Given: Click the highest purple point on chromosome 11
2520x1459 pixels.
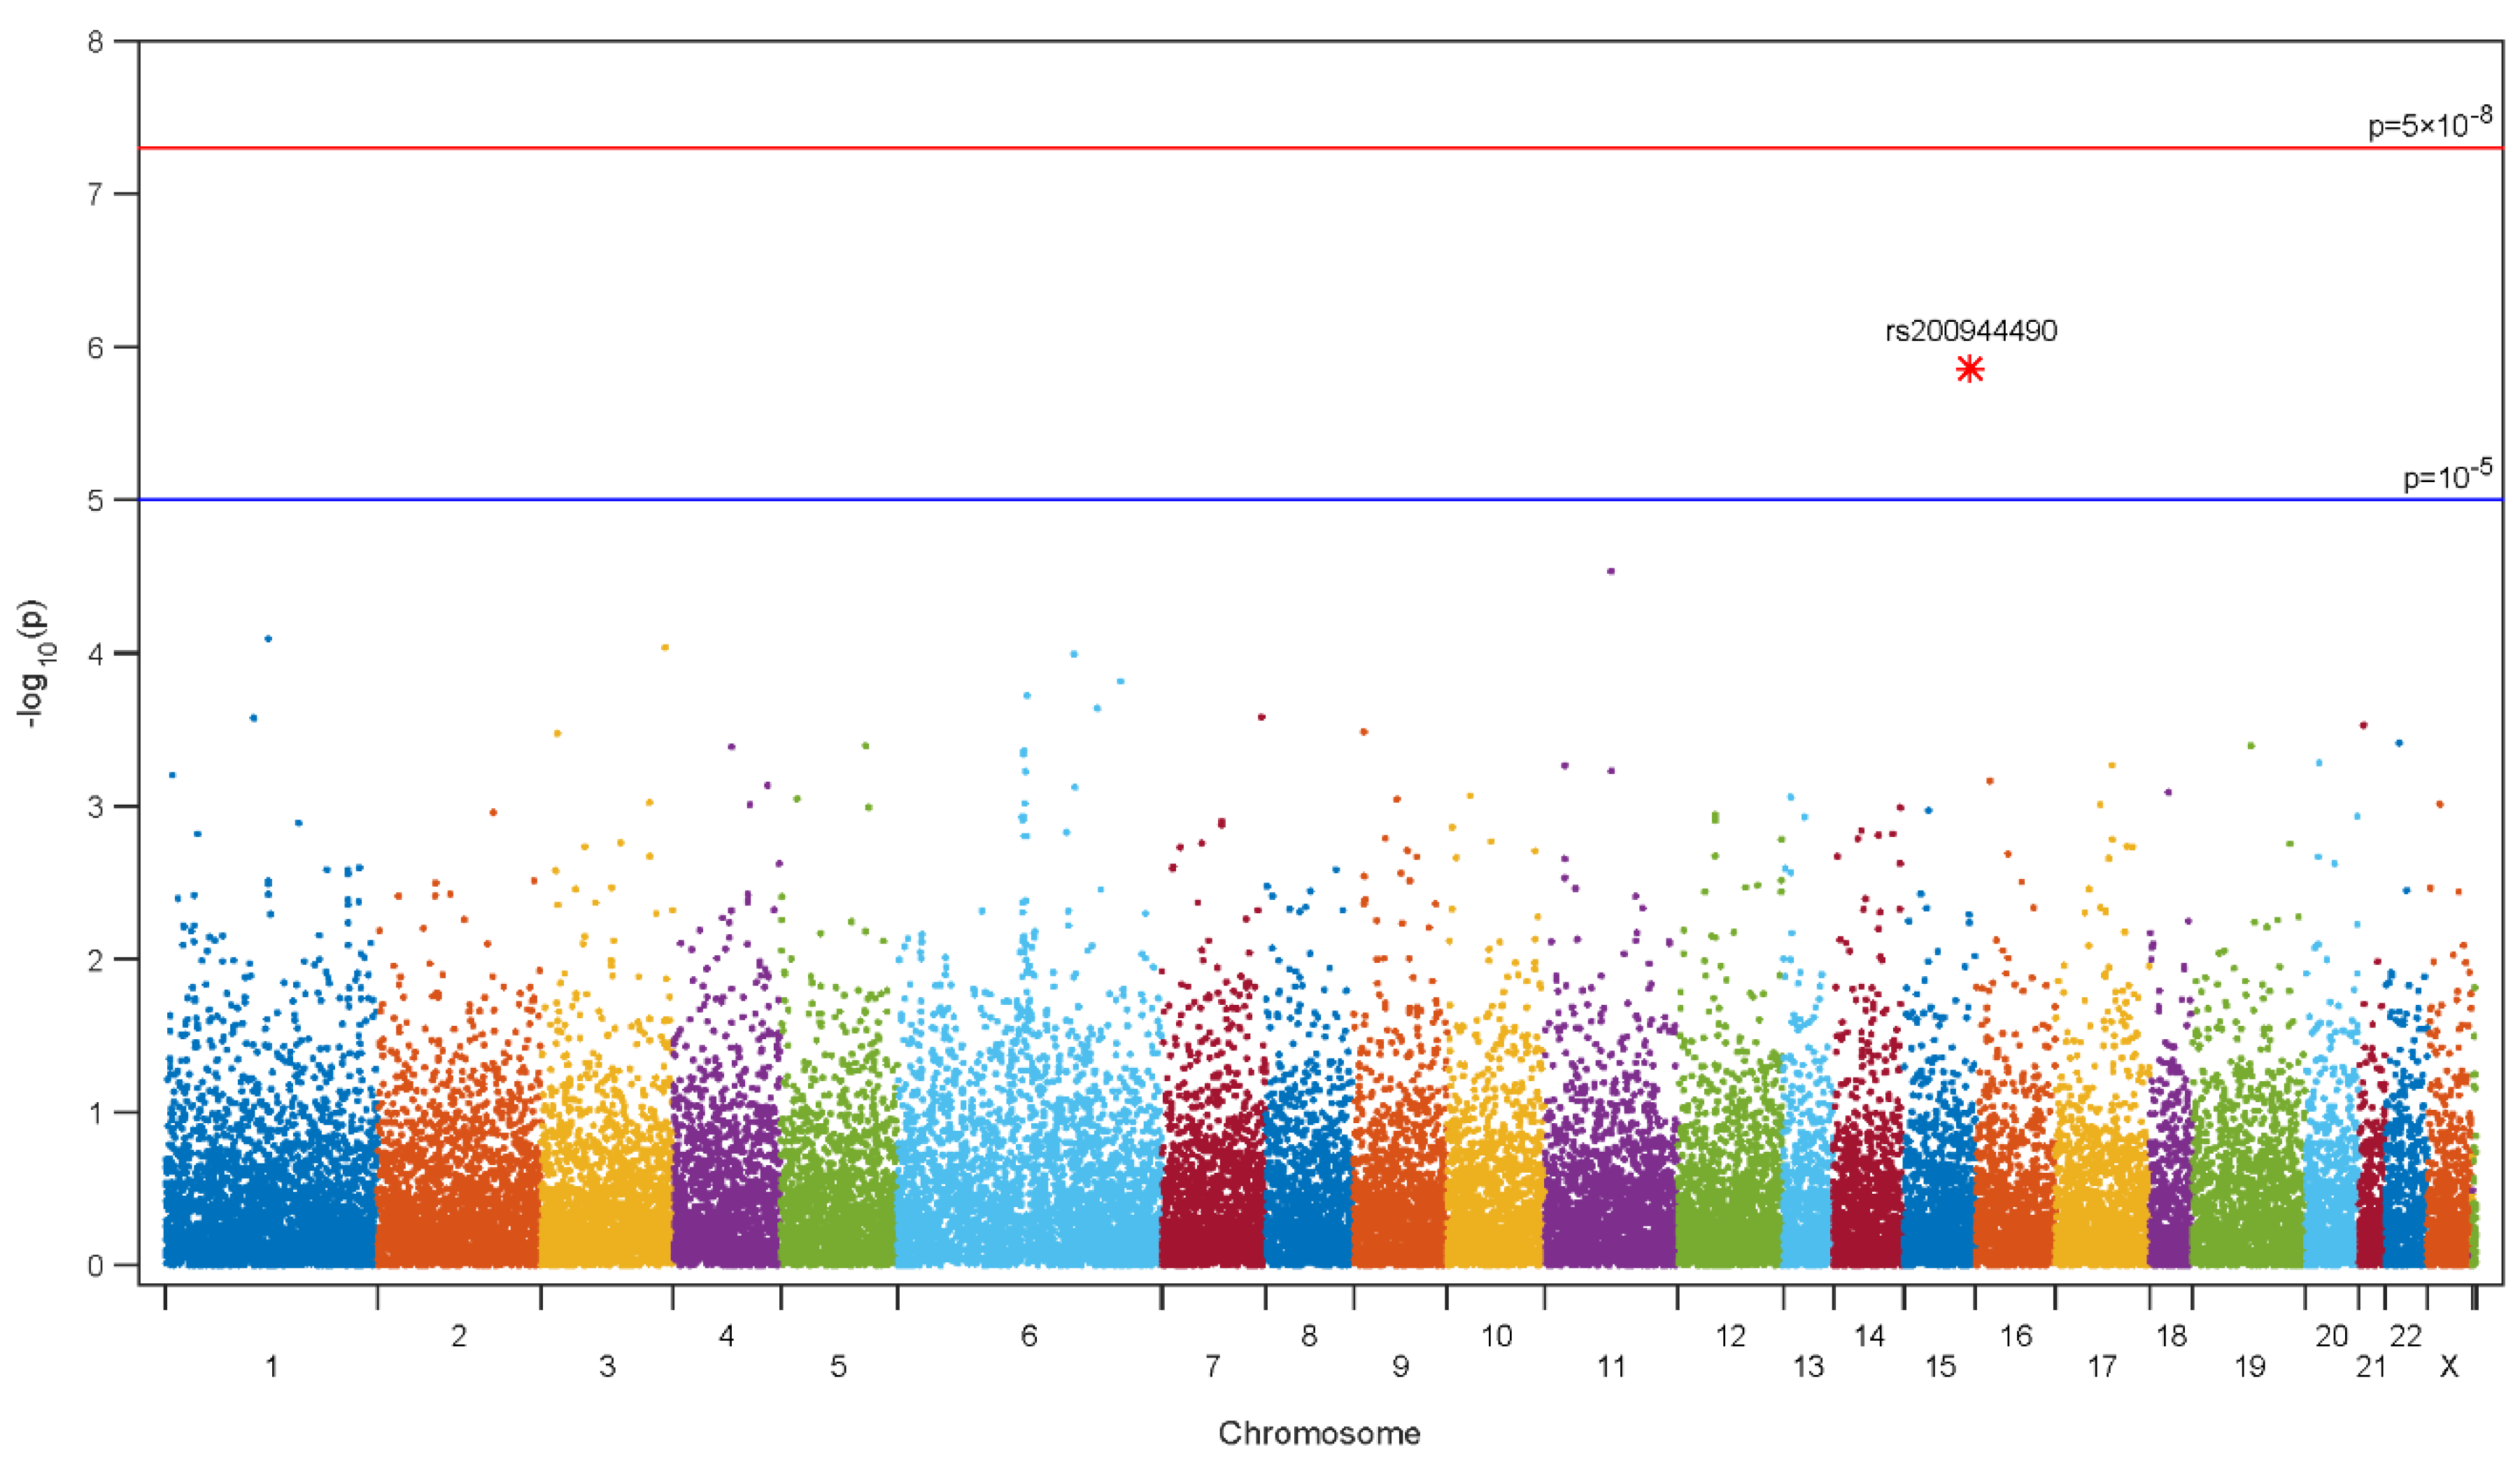Looking at the screenshot, I should (x=1611, y=571).
